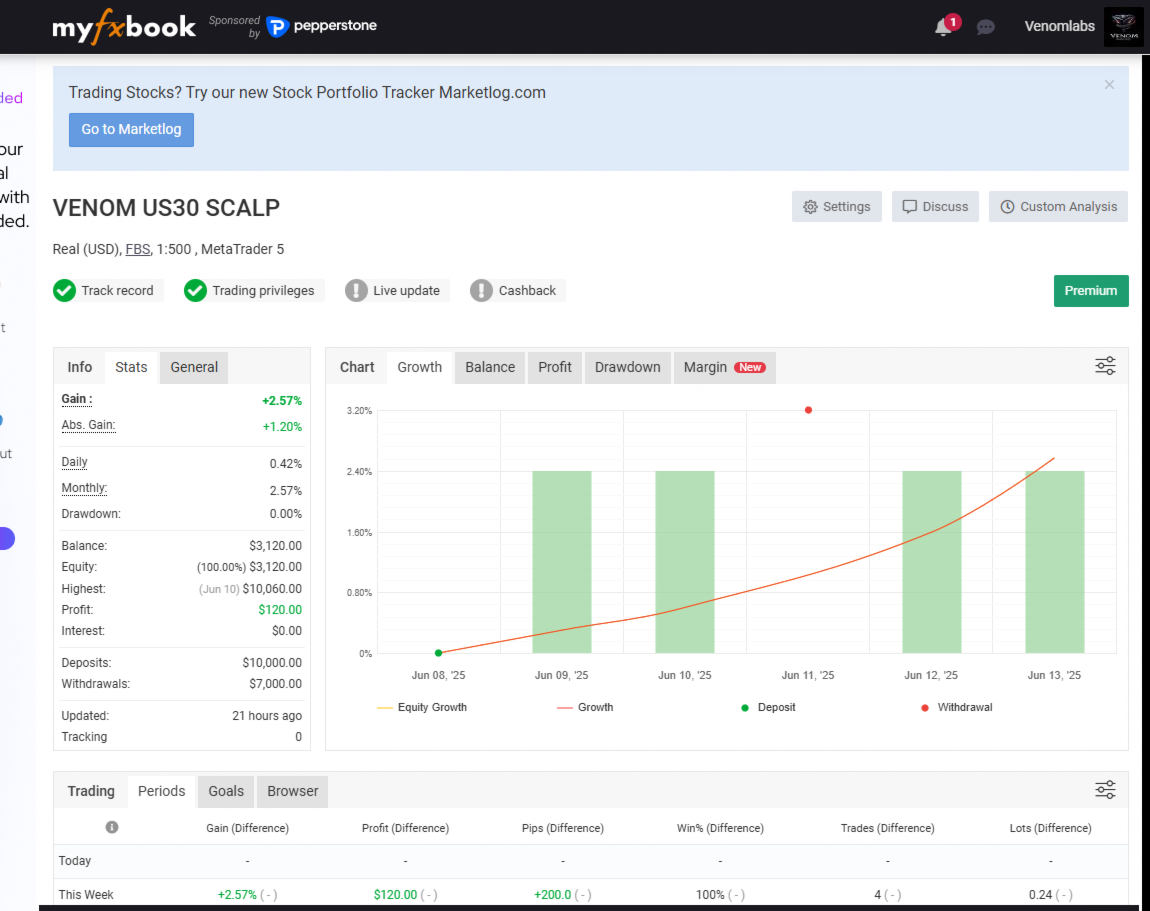This screenshot has height=911, width=1150.
Task: Toggle the Withdrawal legend marker
Action: [x=925, y=708]
